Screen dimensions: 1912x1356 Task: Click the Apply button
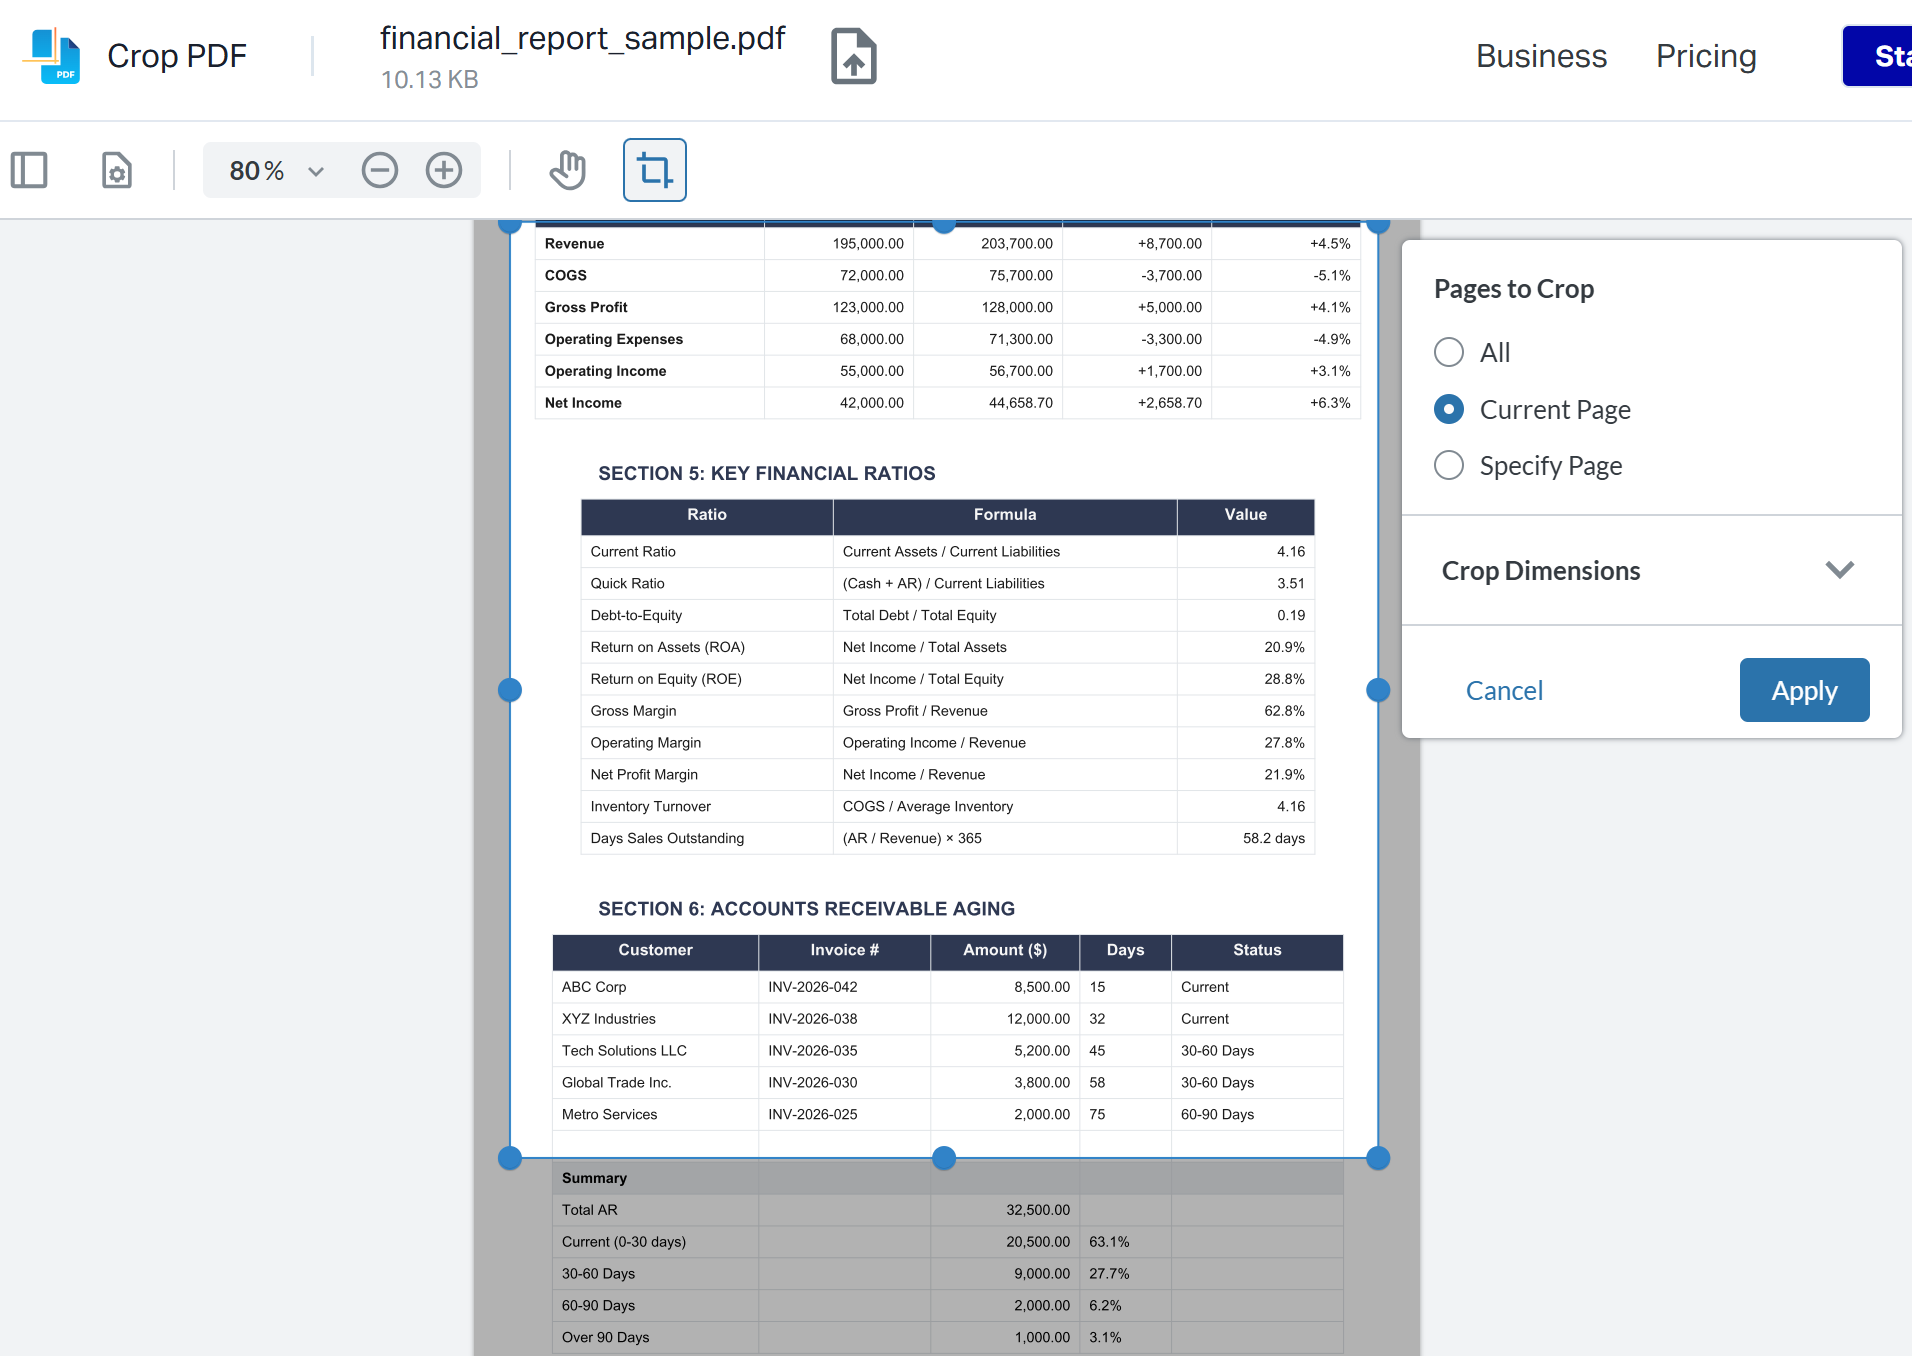click(x=1805, y=690)
